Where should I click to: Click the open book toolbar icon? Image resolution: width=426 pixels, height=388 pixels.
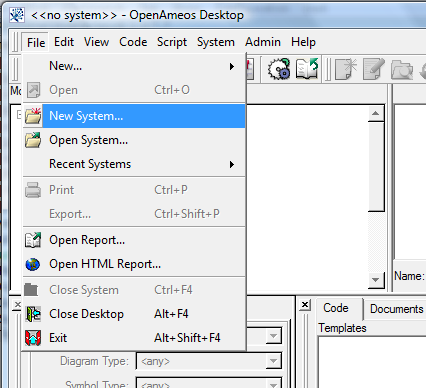click(x=307, y=69)
